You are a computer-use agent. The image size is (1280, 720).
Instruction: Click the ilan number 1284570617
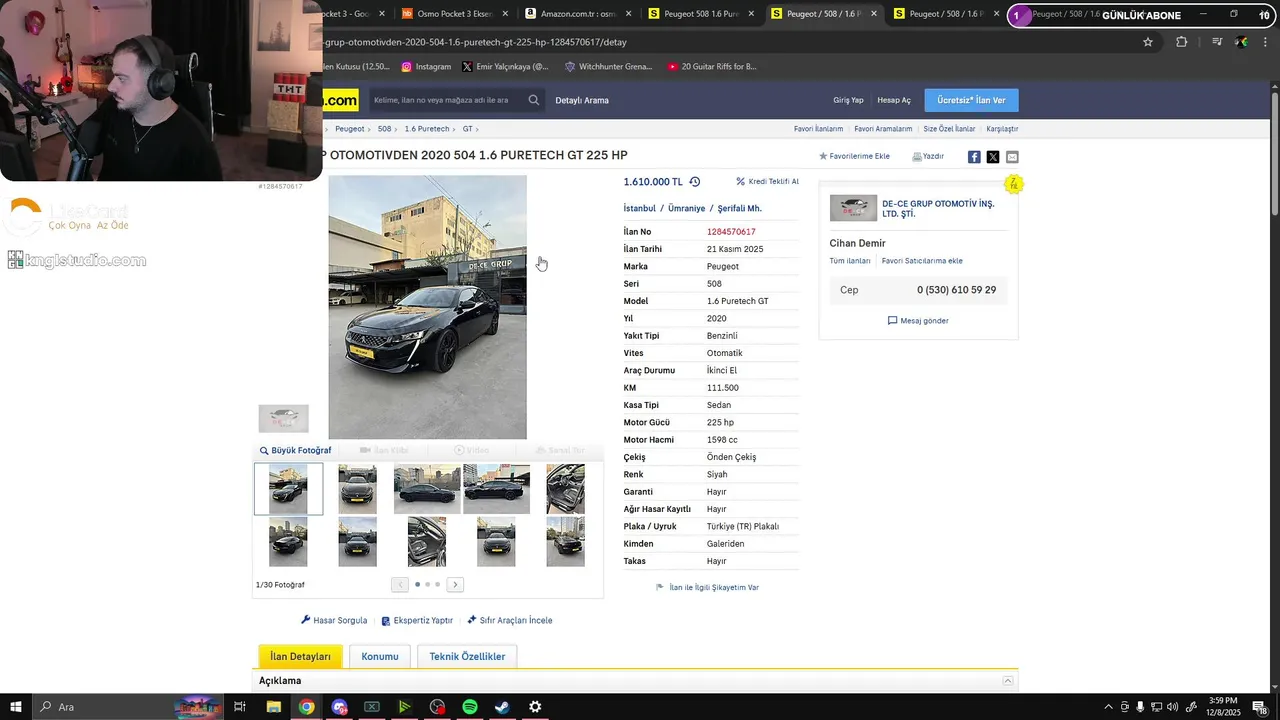[731, 232]
